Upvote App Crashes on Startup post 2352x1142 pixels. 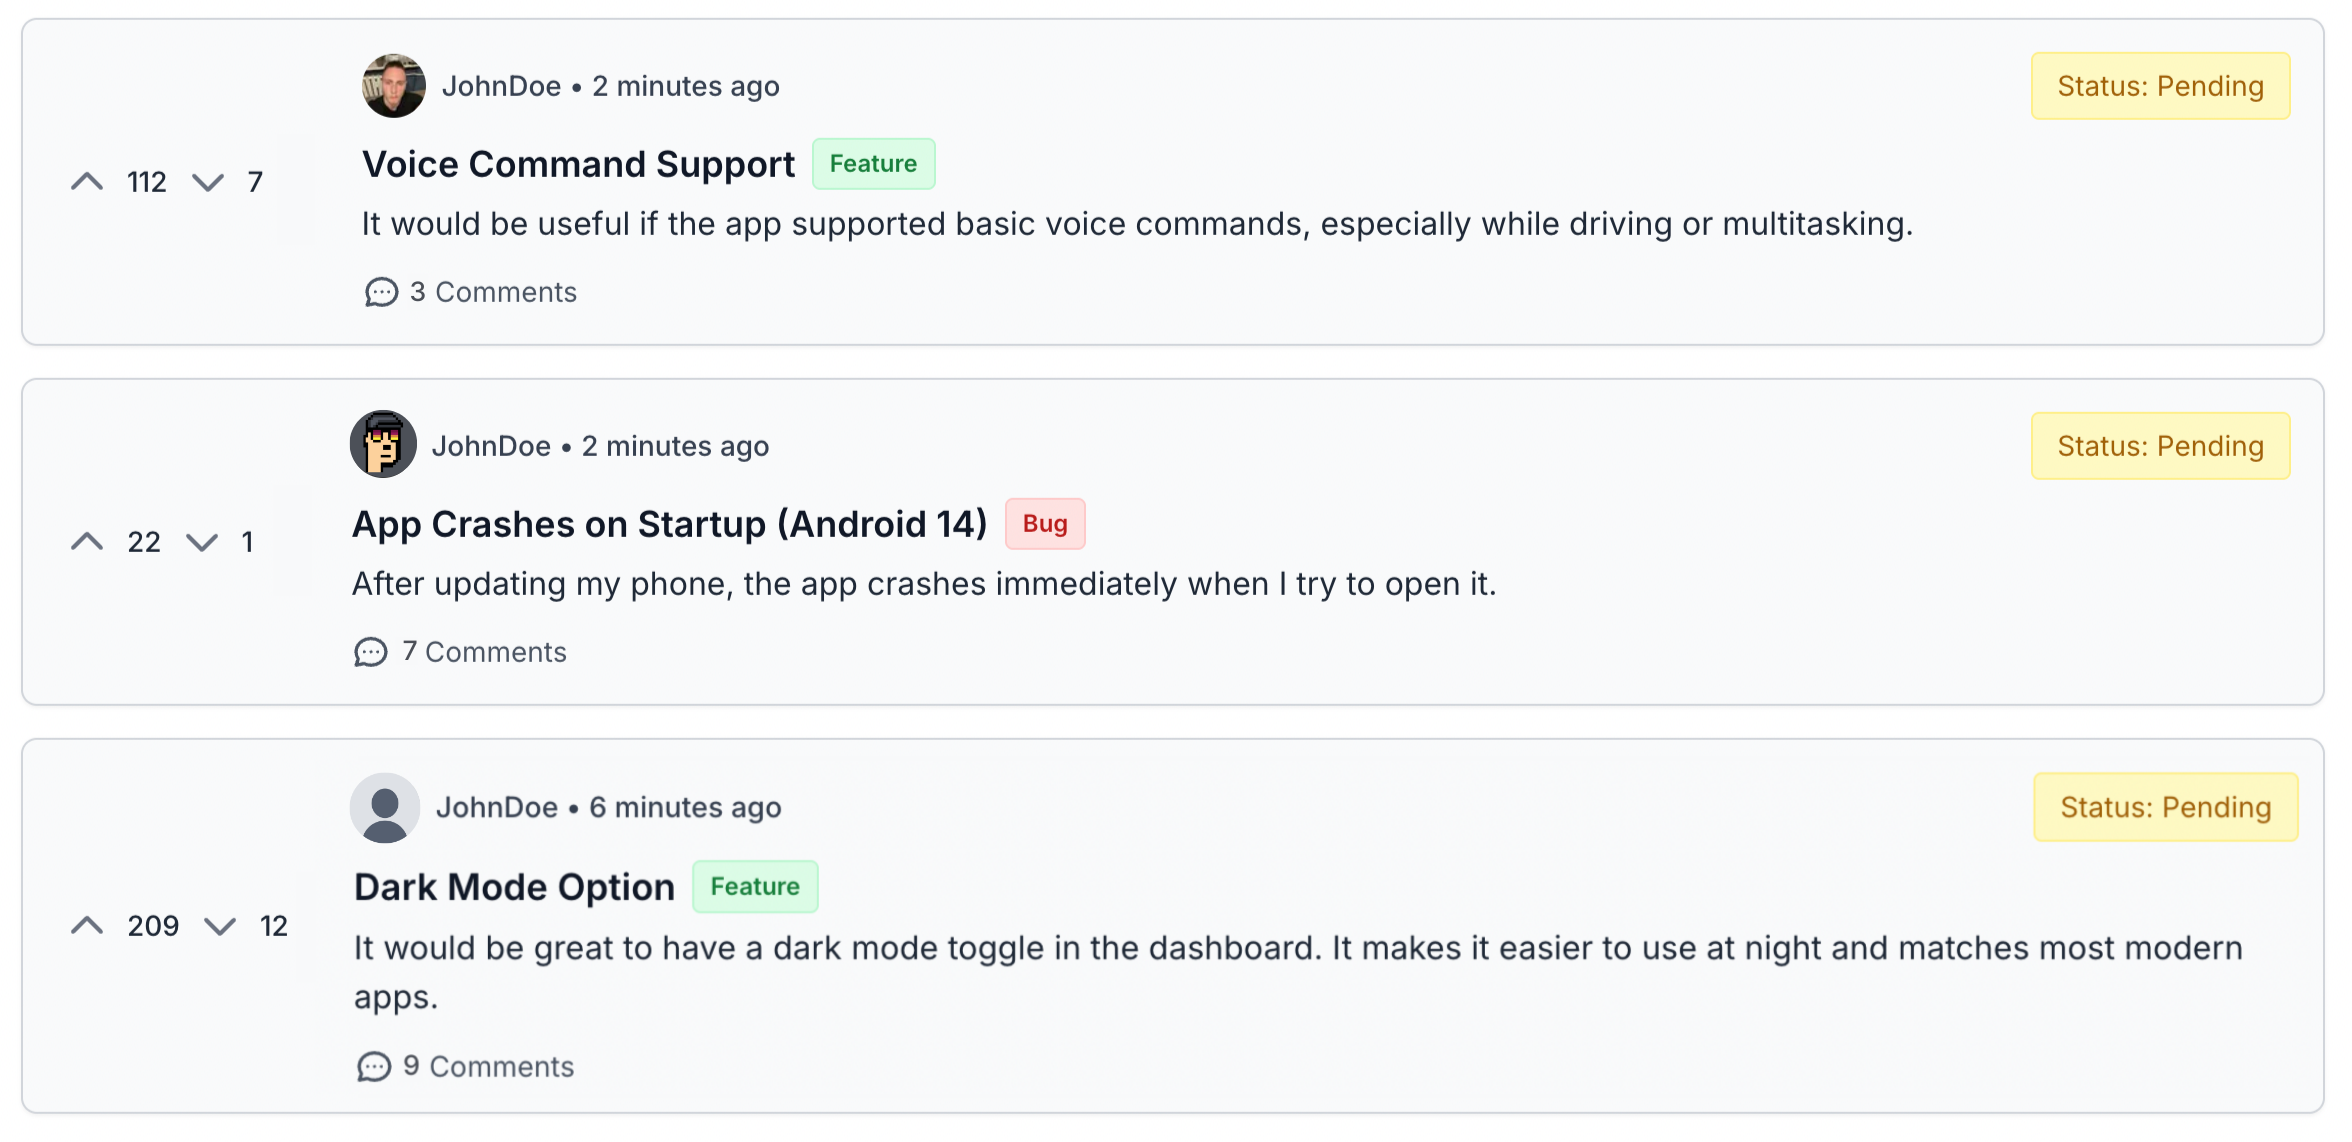(87, 542)
